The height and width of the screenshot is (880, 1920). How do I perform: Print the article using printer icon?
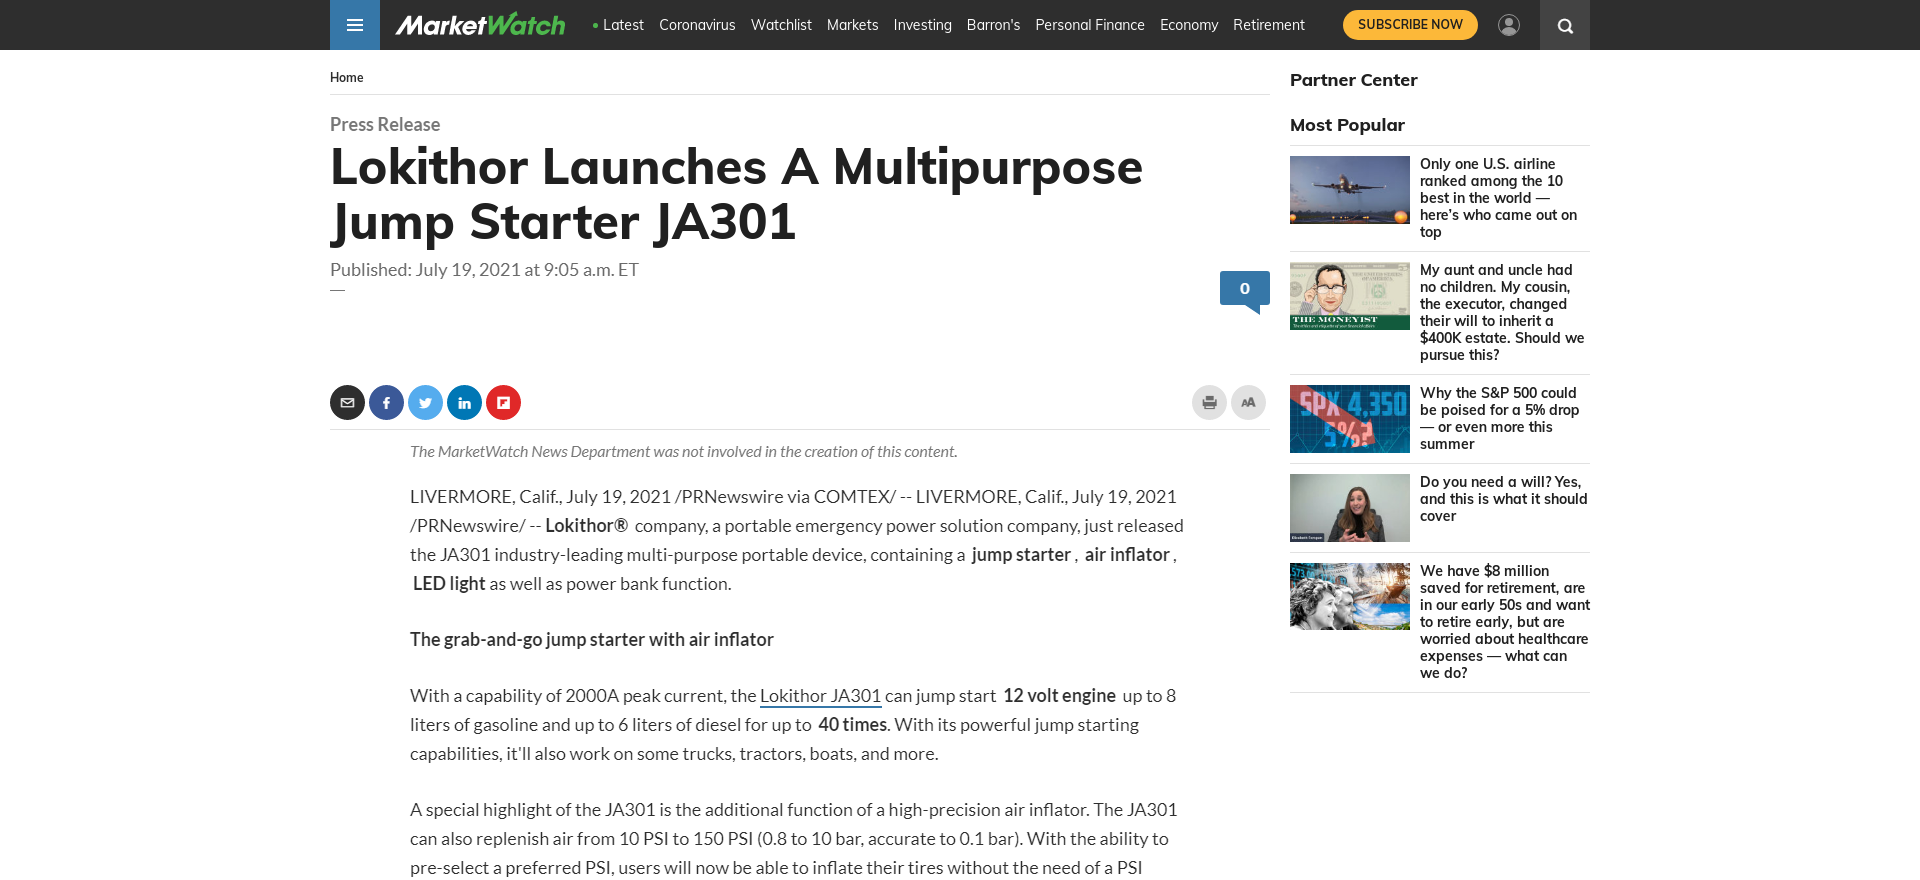coord(1209,403)
